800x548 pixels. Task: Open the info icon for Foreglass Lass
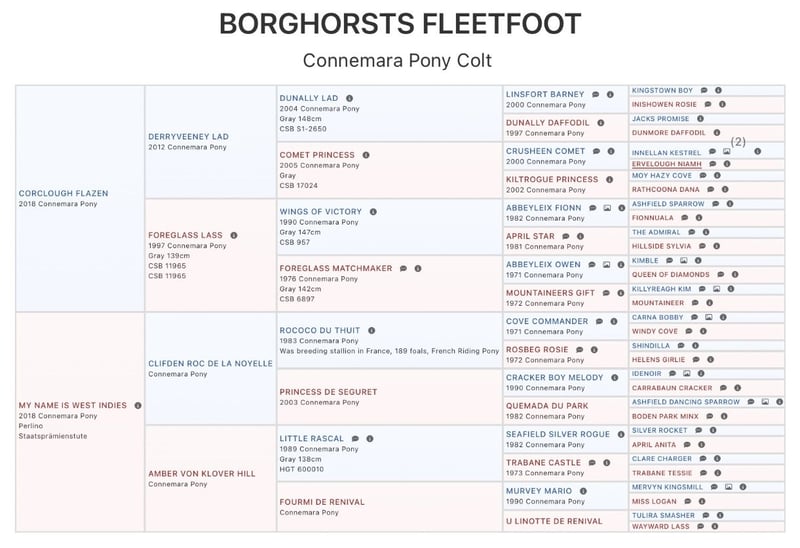[x=234, y=236]
